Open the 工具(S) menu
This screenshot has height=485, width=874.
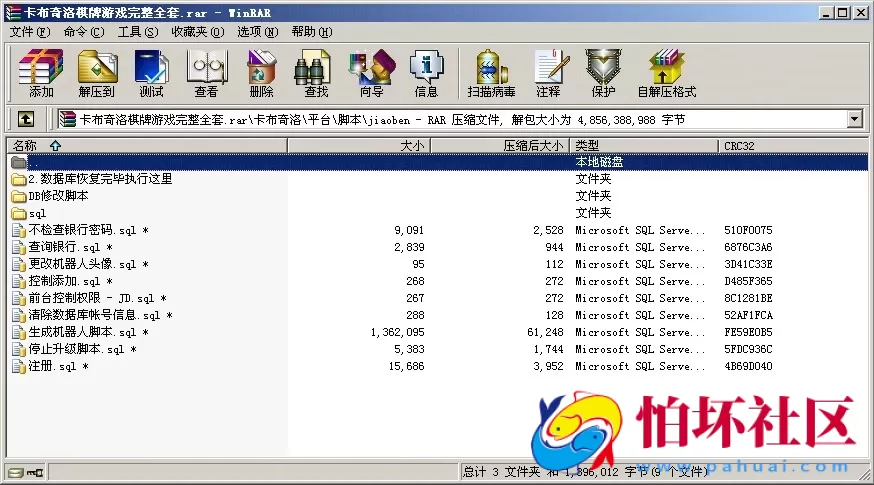[138, 32]
